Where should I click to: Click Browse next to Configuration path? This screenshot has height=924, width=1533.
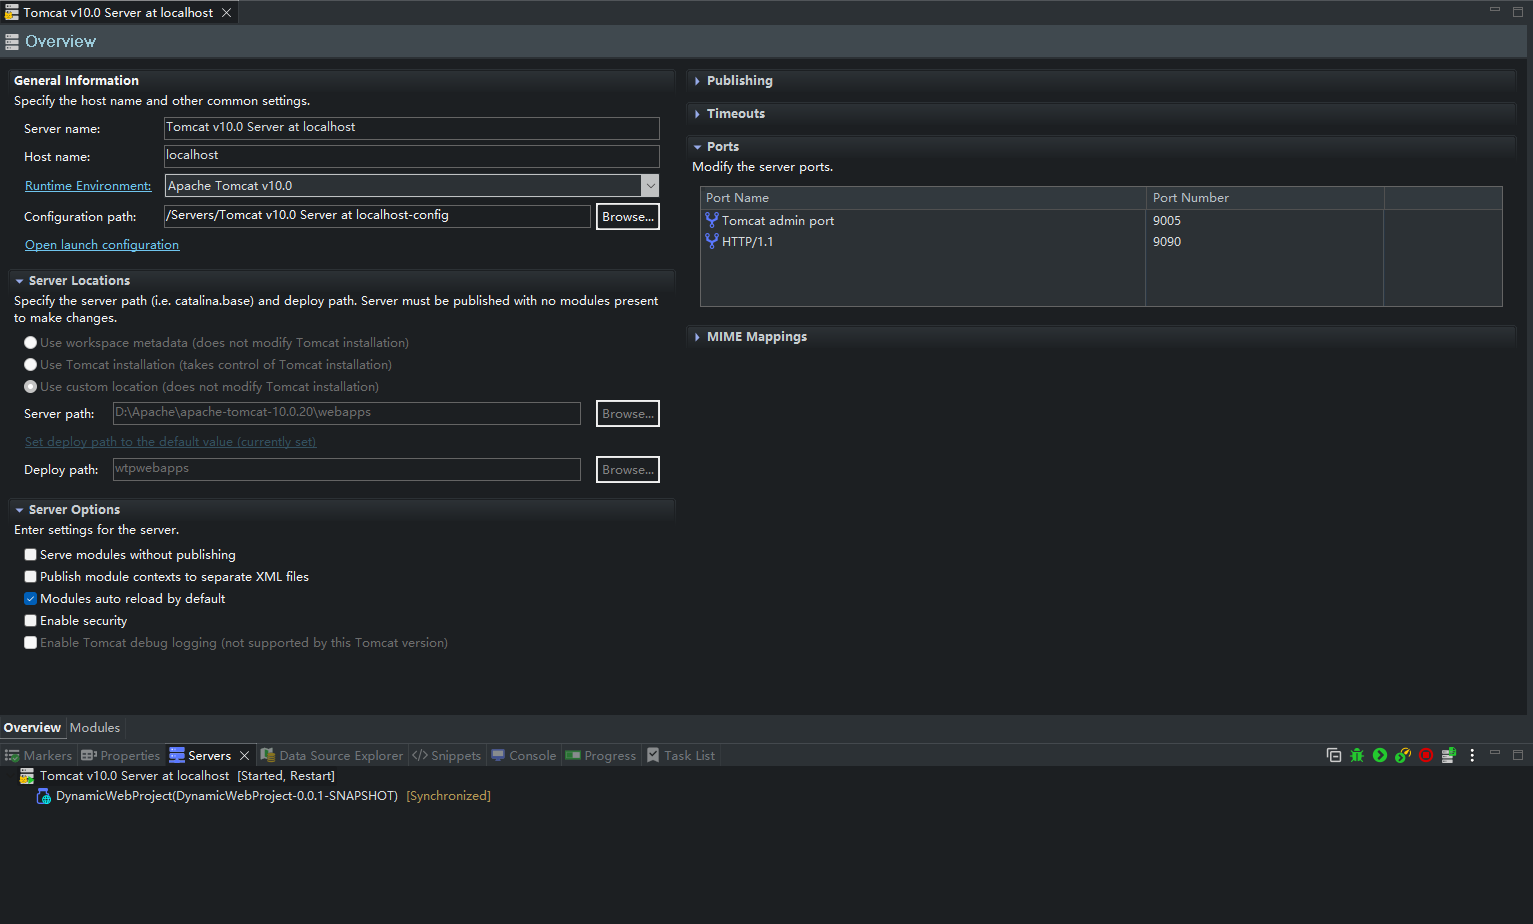(628, 216)
